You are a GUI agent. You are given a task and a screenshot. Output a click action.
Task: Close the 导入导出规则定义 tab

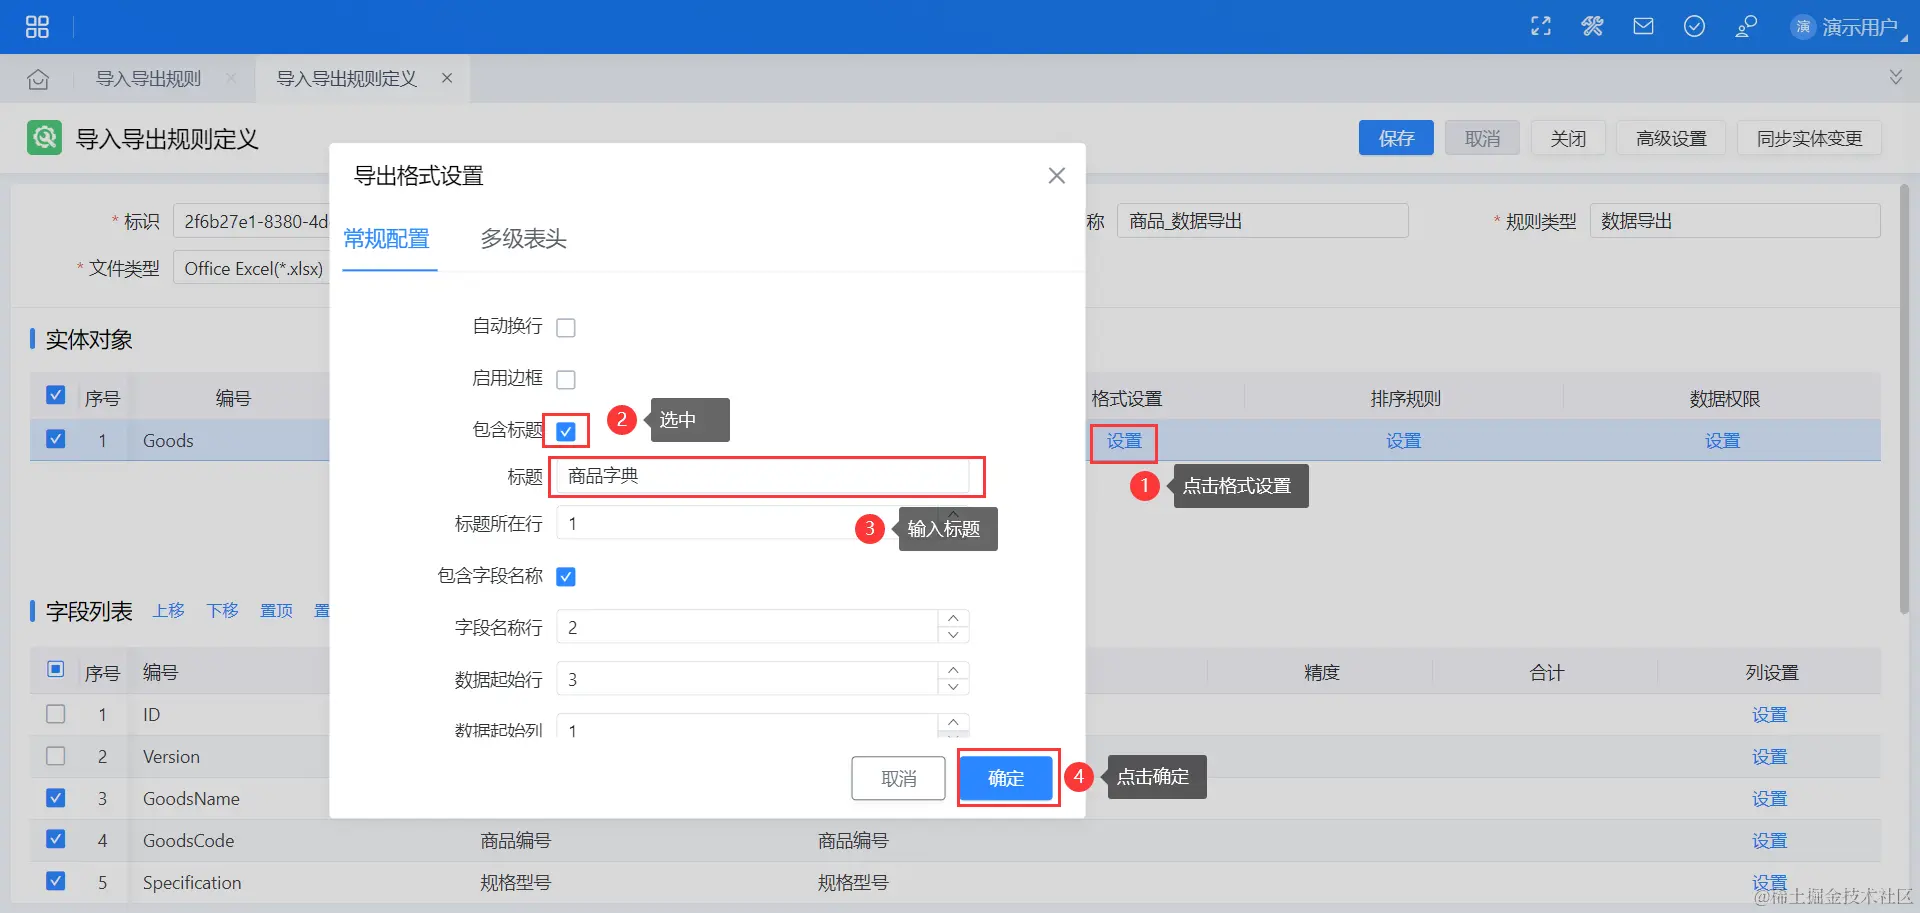tap(447, 78)
